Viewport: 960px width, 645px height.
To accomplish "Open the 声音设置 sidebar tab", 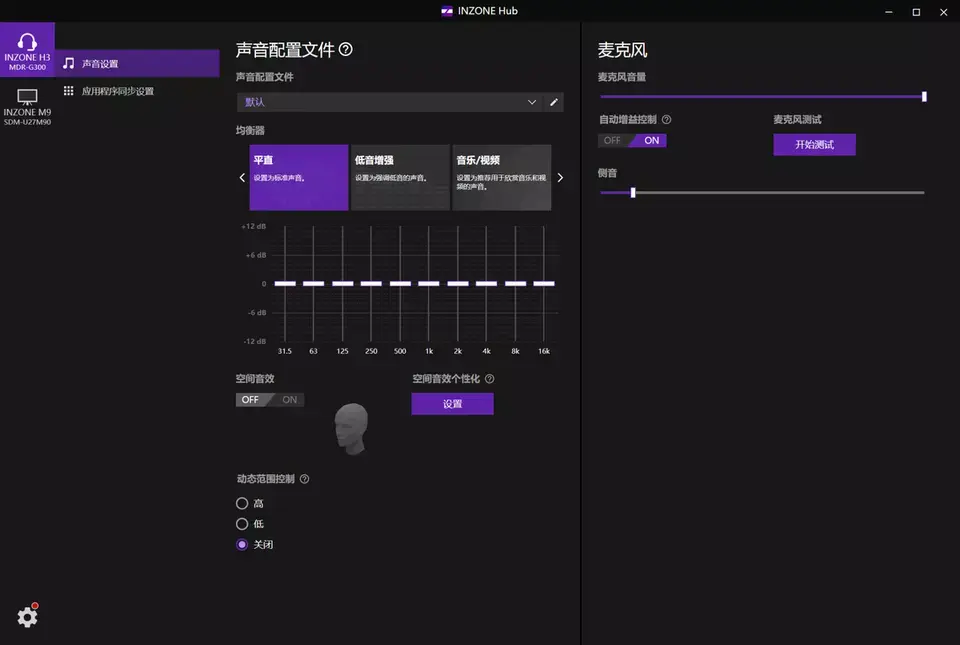I will click(137, 64).
